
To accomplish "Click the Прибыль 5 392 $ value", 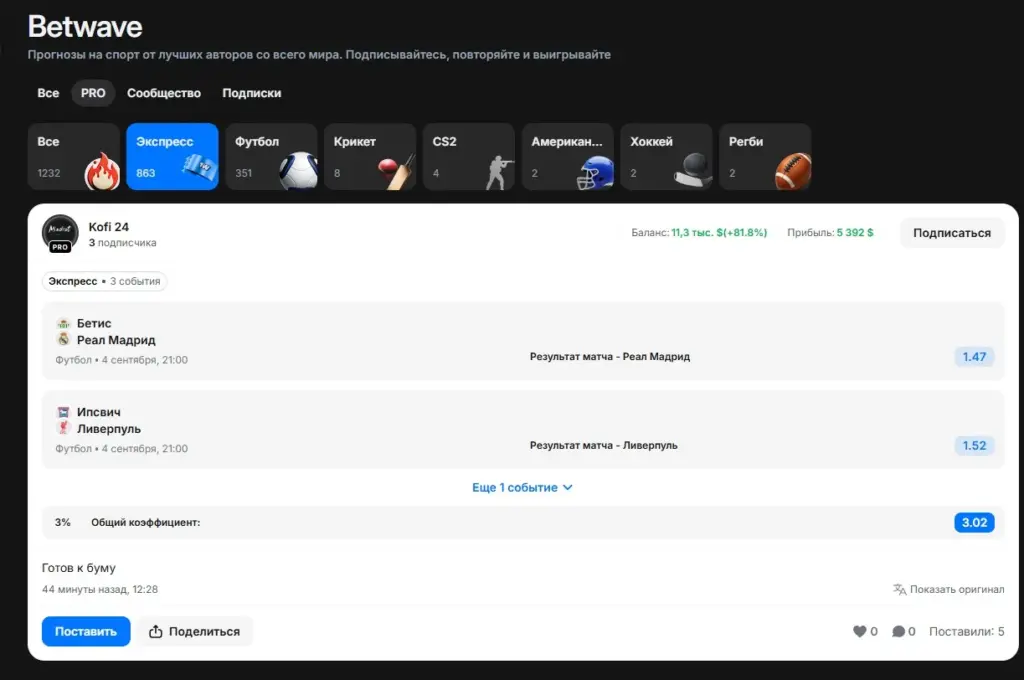I will click(x=855, y=233).
